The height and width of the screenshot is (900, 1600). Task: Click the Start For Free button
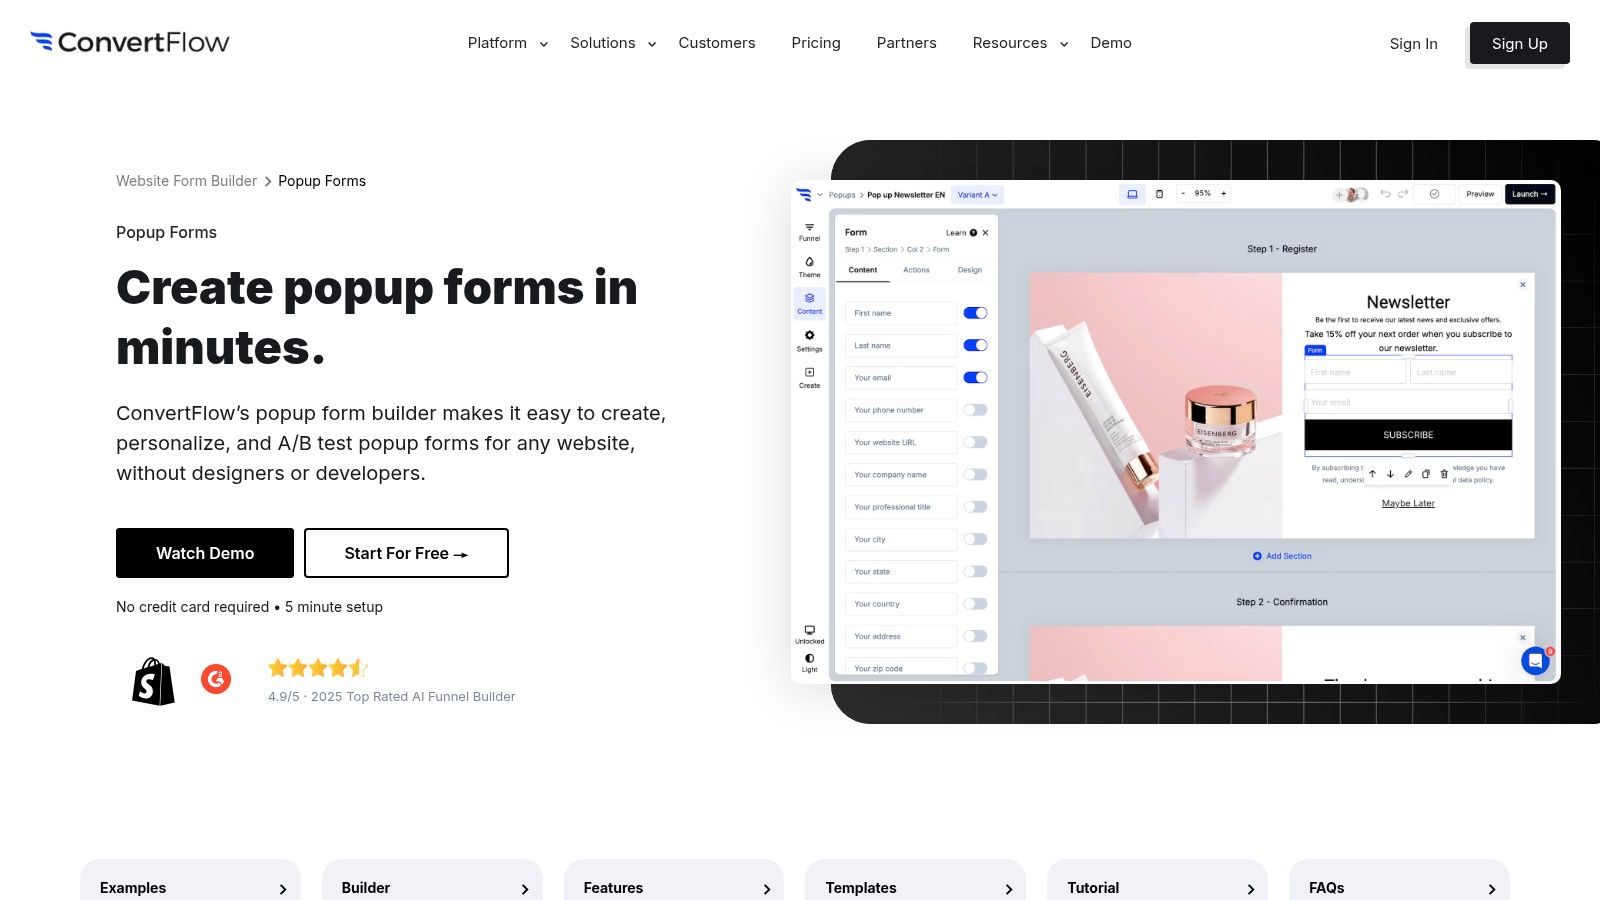click(406, 553)
